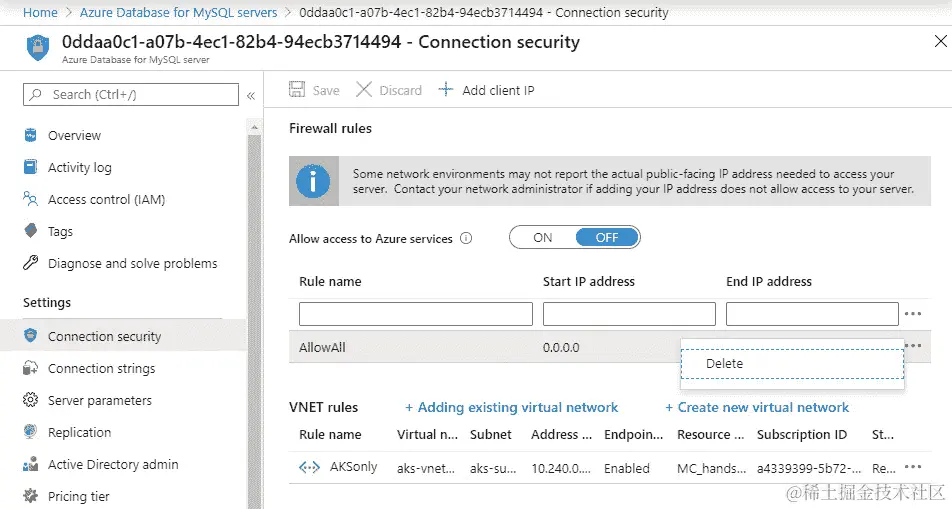952x509 pixels.
Task: Click the Subscription ID column header
Action: pyautogui.click(x=801, y=434)
